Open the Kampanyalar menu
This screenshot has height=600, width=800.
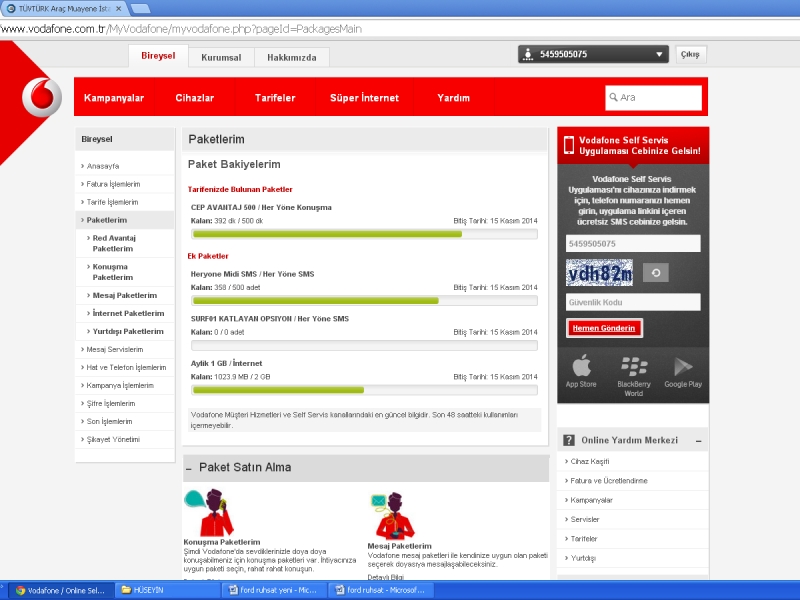pyautogui.click(x=114, y=97)
